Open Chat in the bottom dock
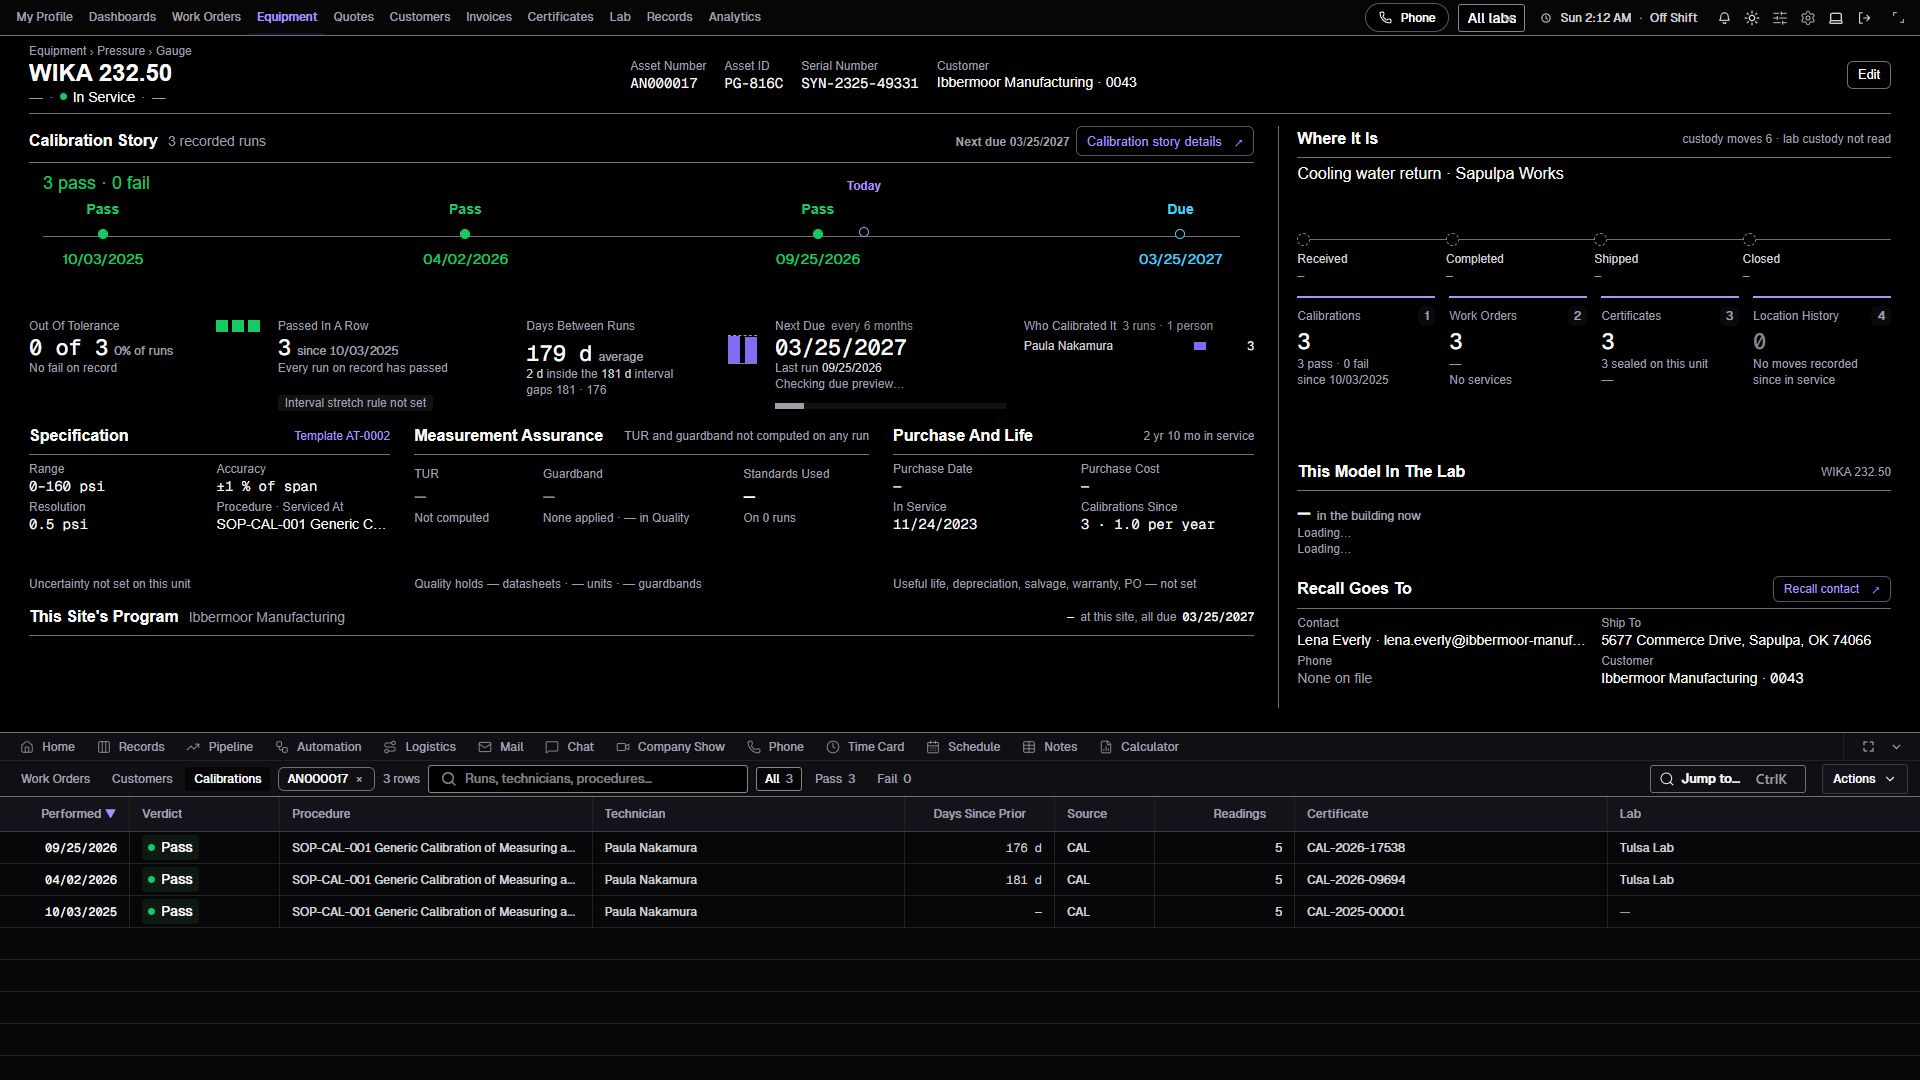1920x1080 pixels. 570,747
